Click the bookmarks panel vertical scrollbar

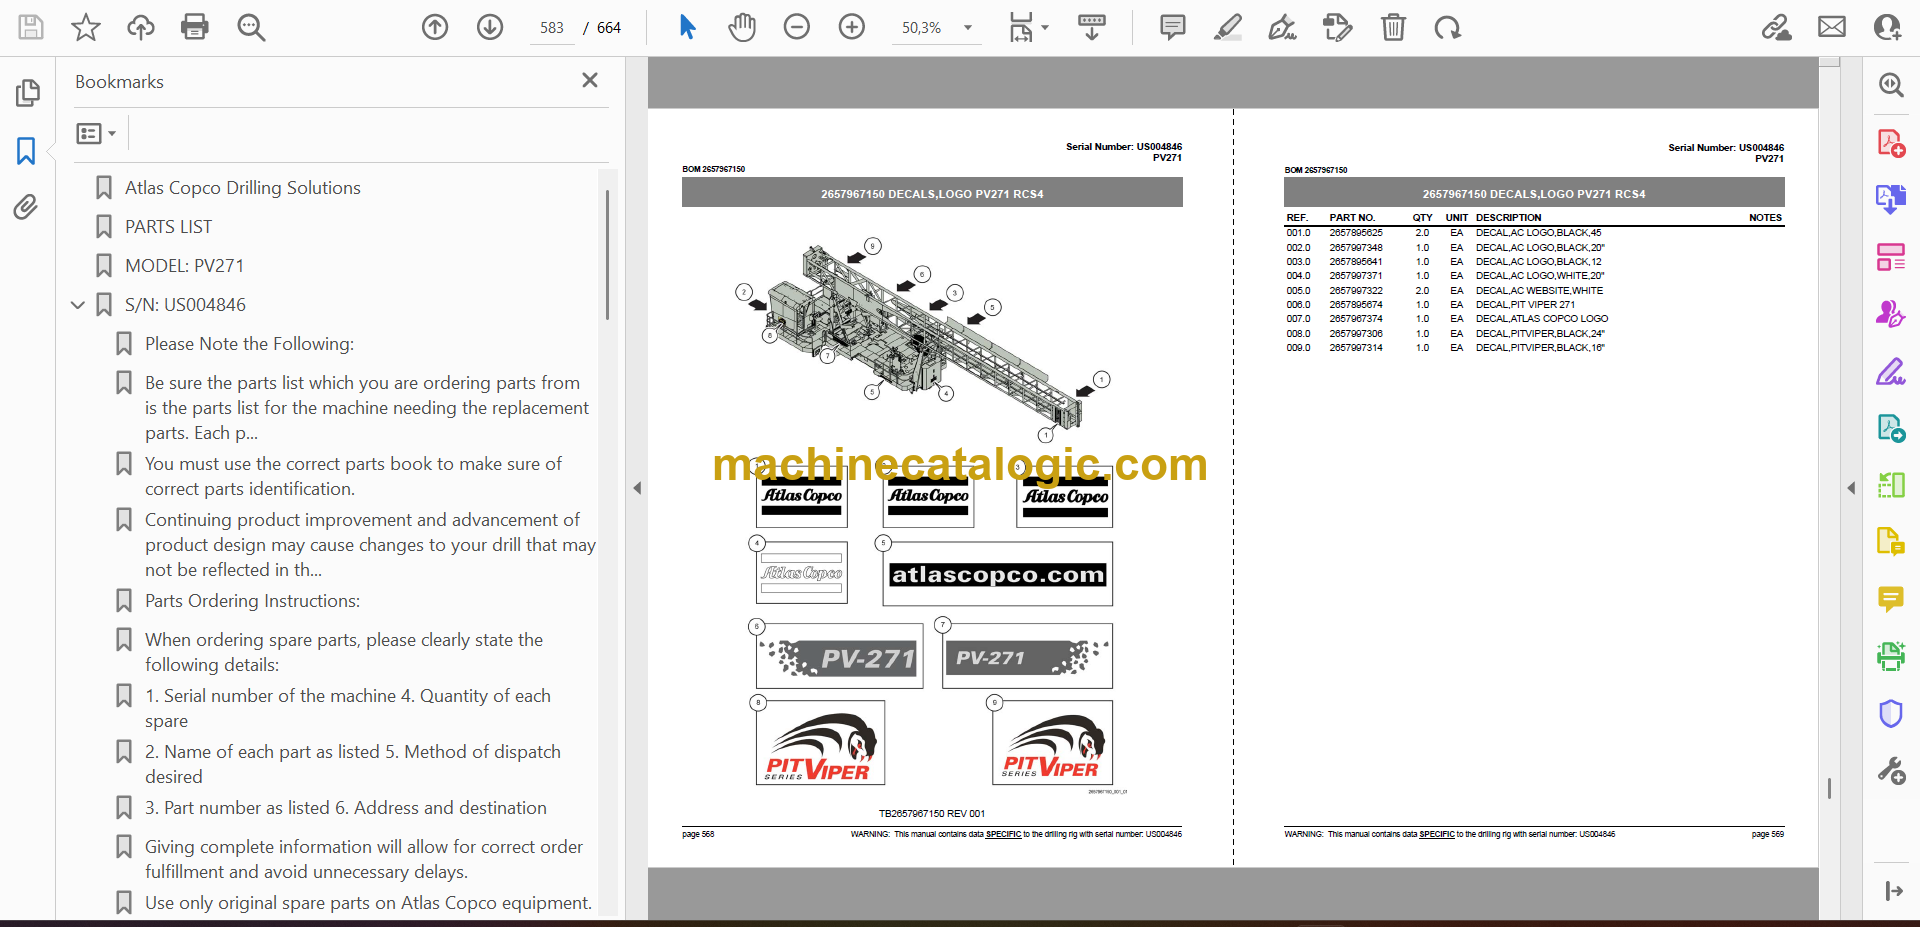point(607,255)
